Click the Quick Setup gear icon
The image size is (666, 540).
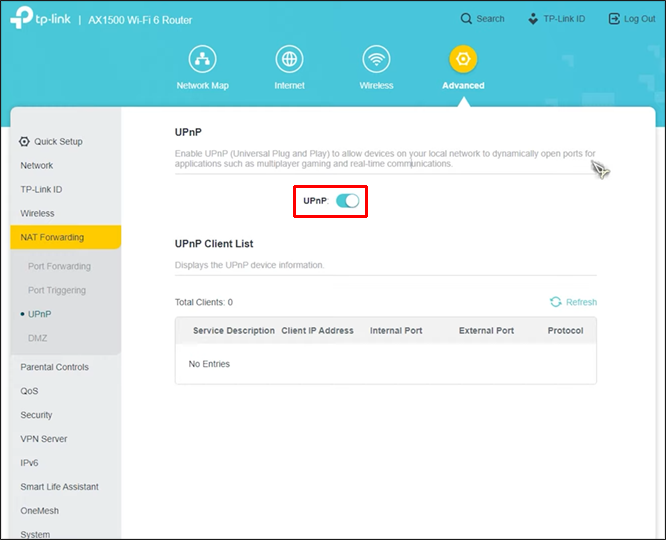tap(24, 141)
